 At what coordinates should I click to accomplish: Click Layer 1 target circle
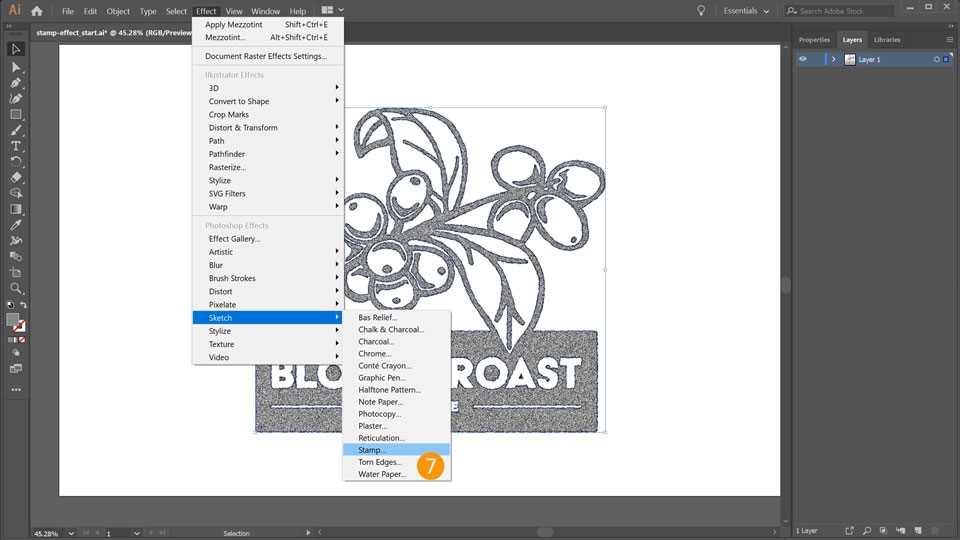coord(936,59)
